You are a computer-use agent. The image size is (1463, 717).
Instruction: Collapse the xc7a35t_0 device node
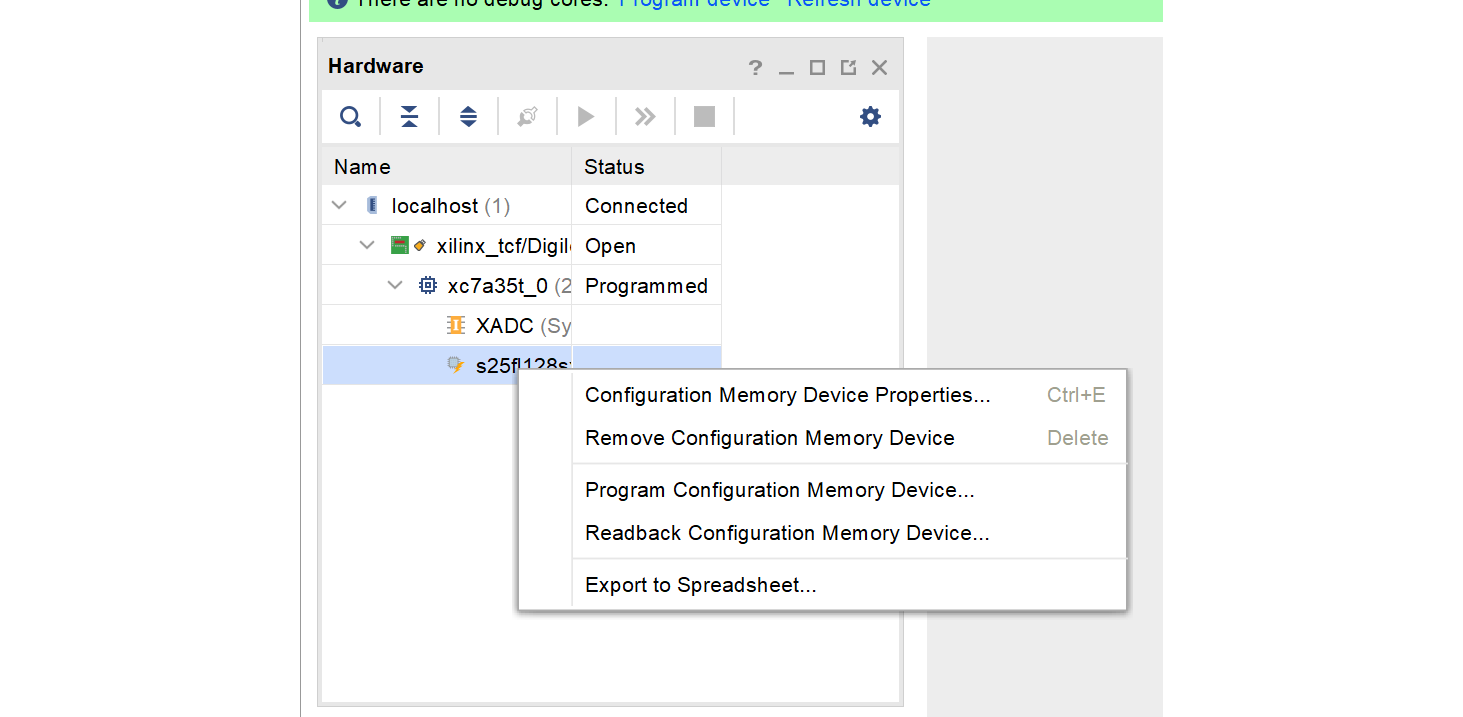pyautogui.click(x=395, y=286)
